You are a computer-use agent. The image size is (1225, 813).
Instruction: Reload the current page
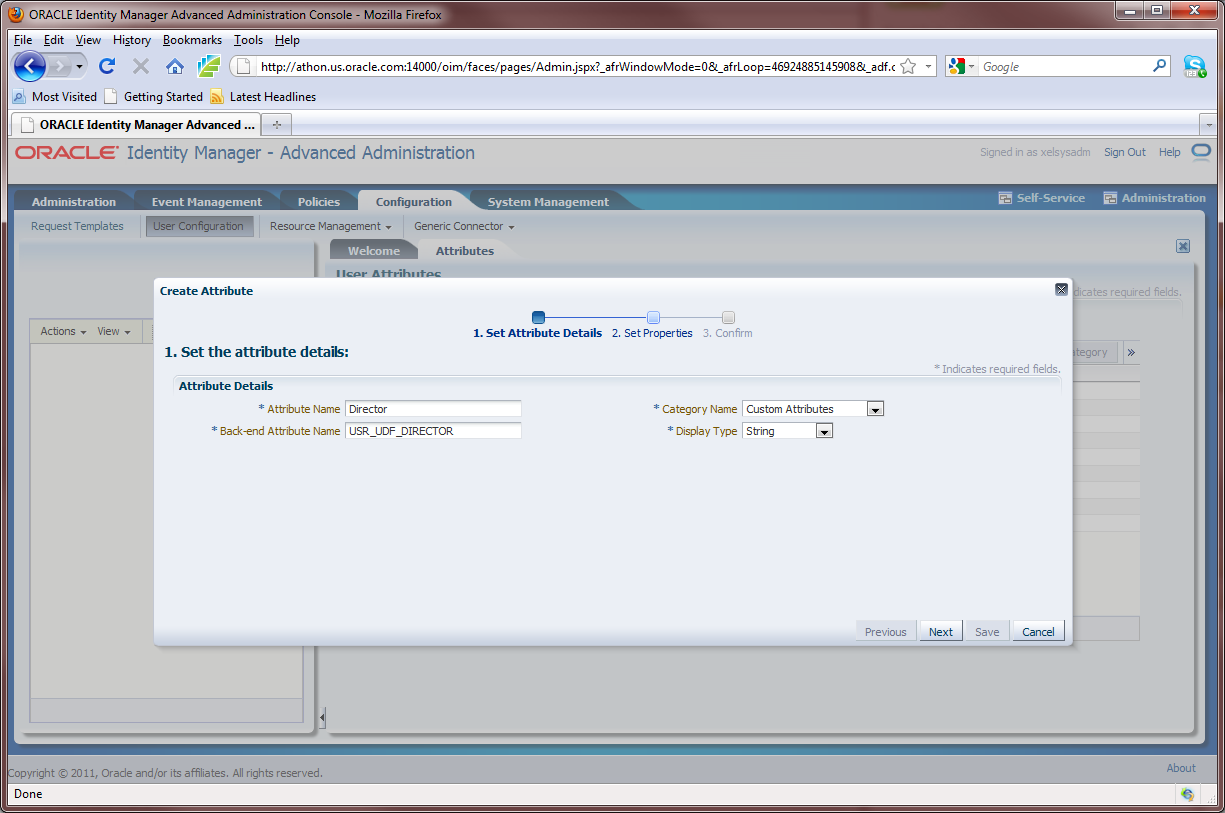(x=107, y=67)
